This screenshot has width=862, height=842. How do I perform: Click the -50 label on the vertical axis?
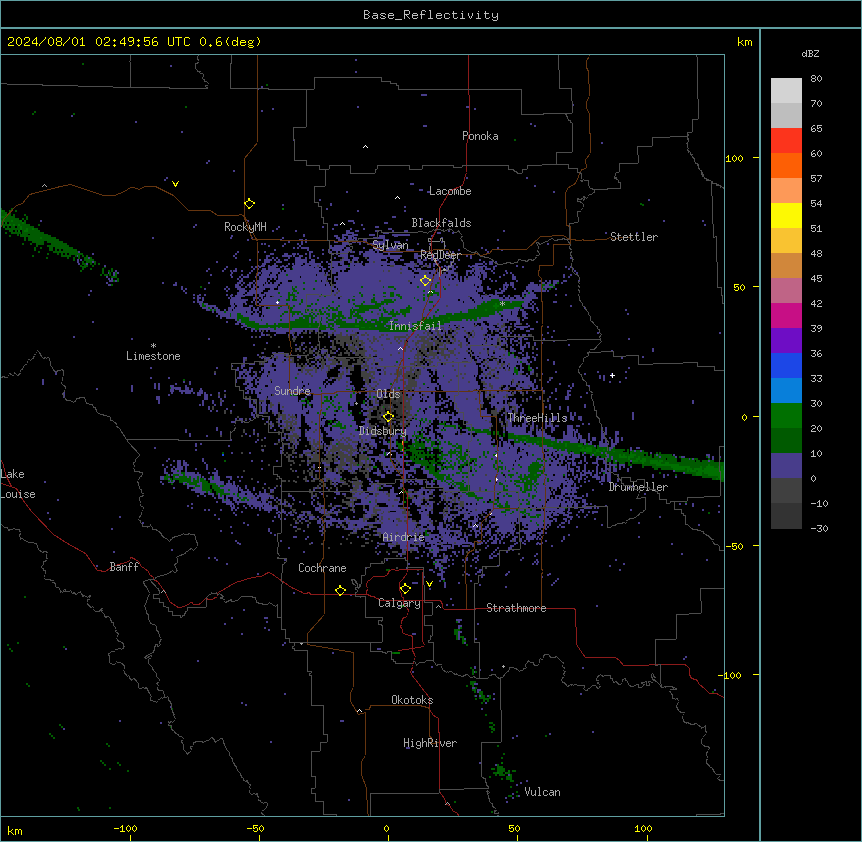click(x=734, y=546)
